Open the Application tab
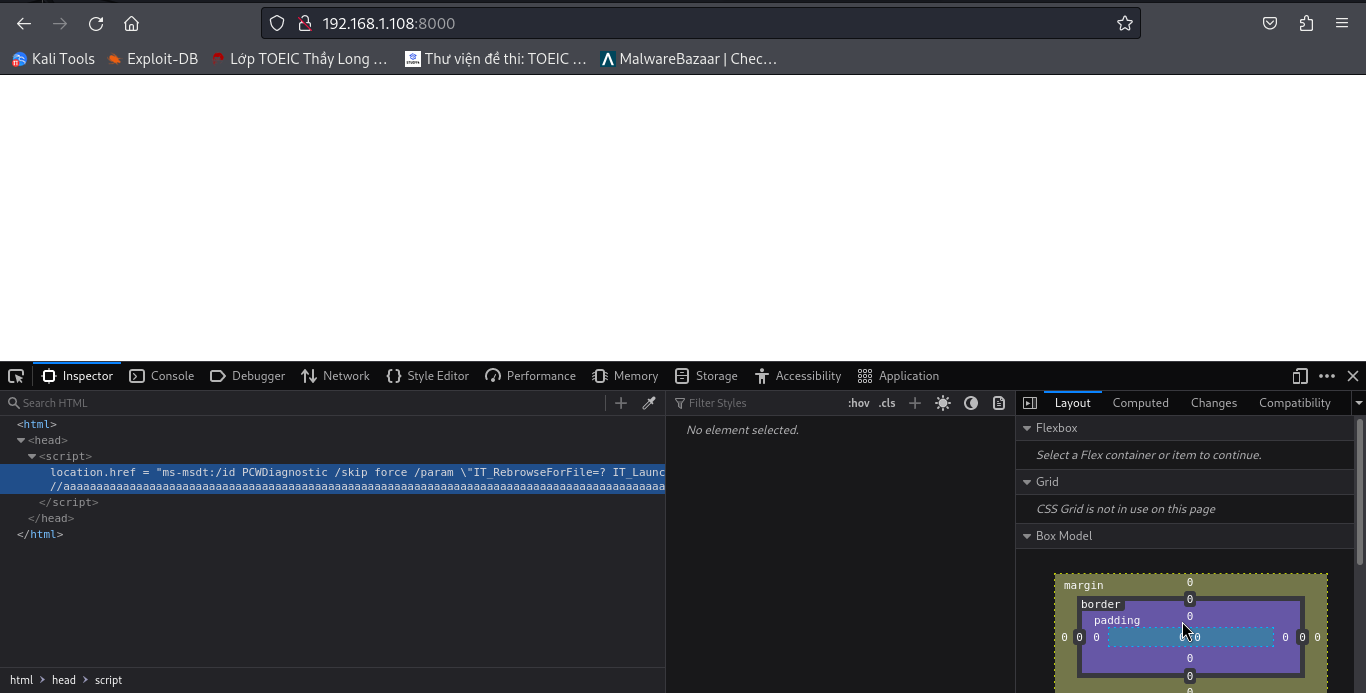The image size is (1366, 693). point(898,376)
